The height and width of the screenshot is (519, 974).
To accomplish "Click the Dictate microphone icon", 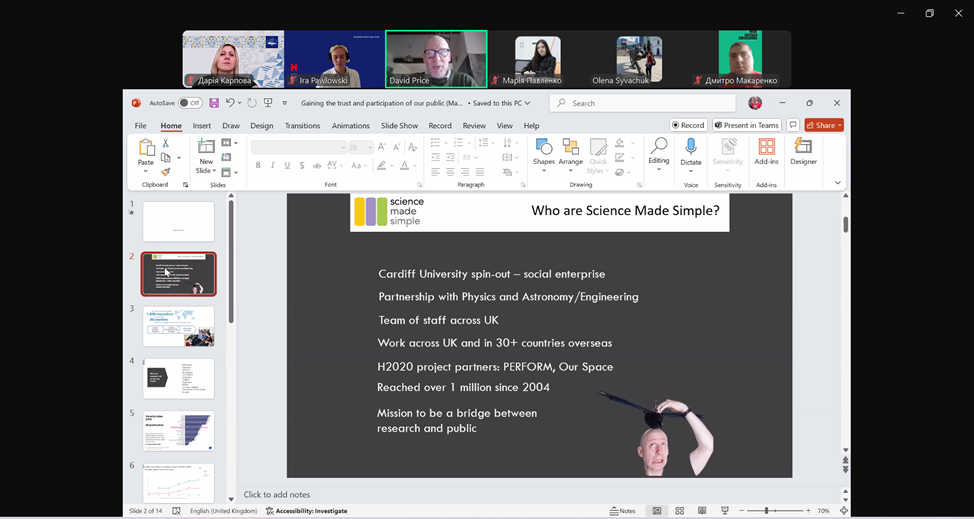I will 690,147.
